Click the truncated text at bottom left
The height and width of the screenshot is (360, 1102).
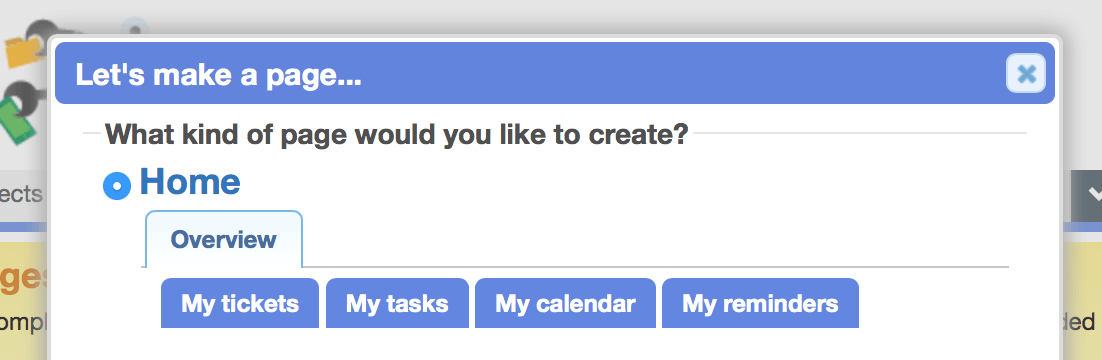pos(22,323)
